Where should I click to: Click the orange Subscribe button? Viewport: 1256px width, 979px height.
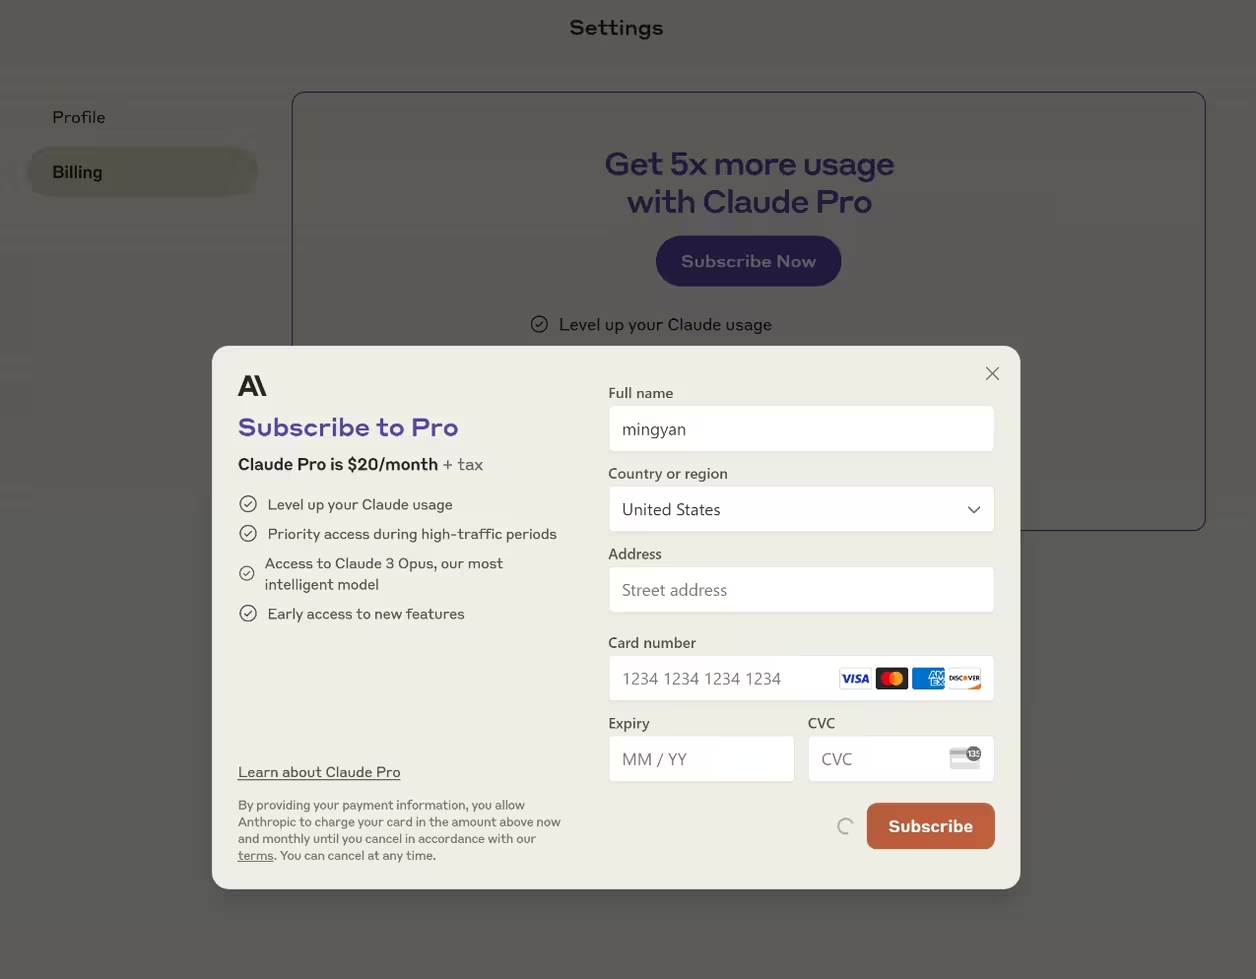(930, 826)
